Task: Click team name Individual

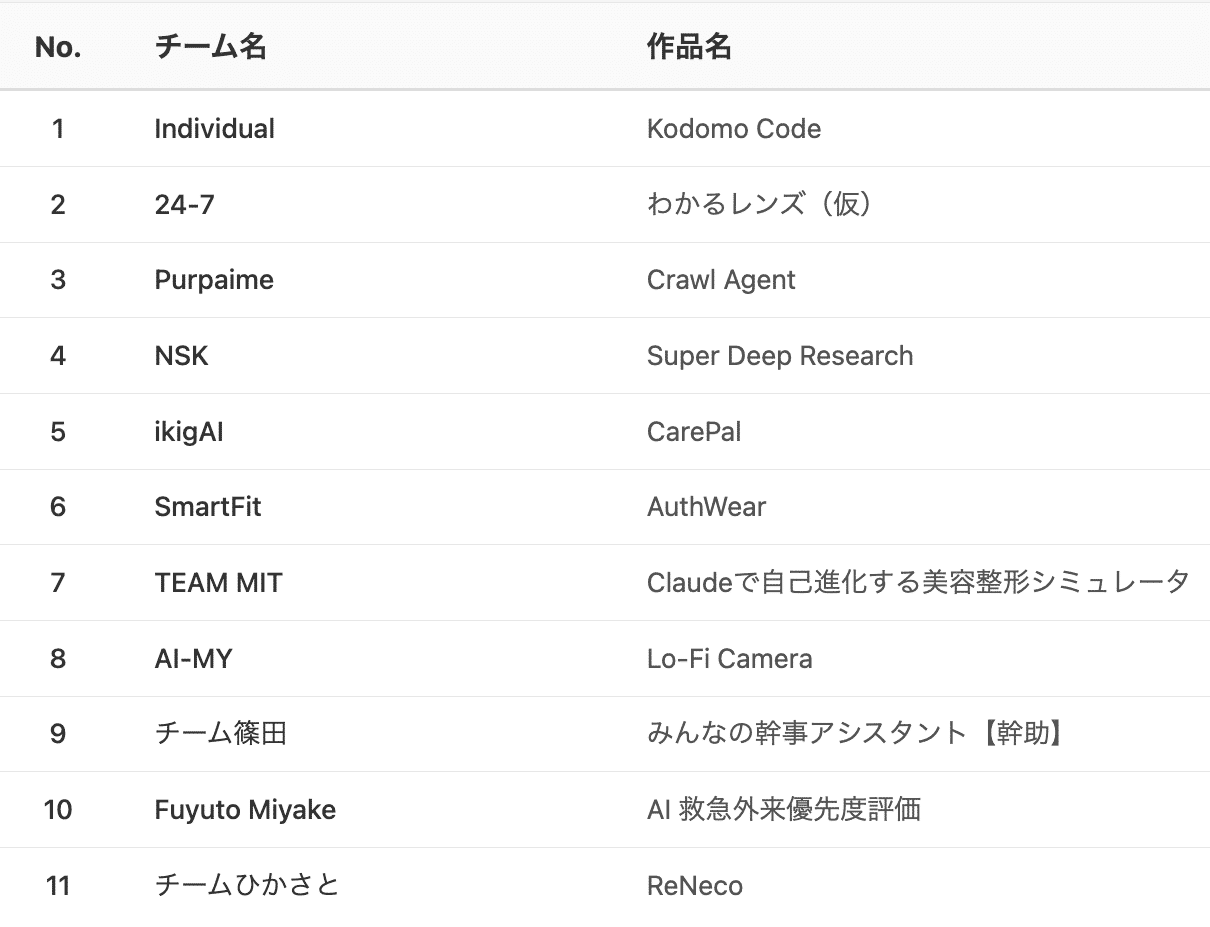Action: tap(215, 129)
